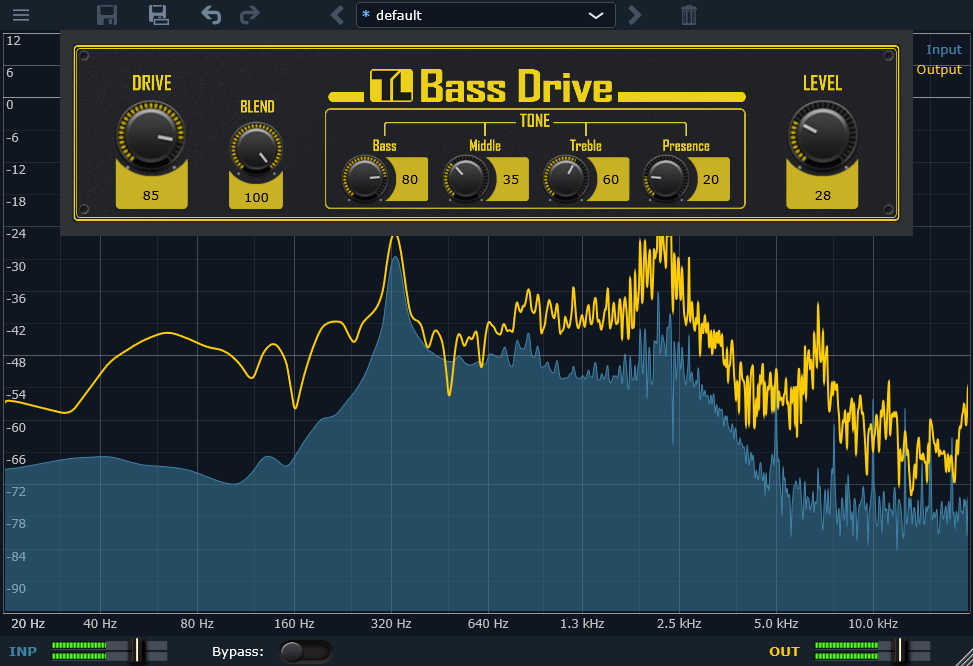Click the OUT label
This screenshot has width=973, height=666.
point(784,652)
